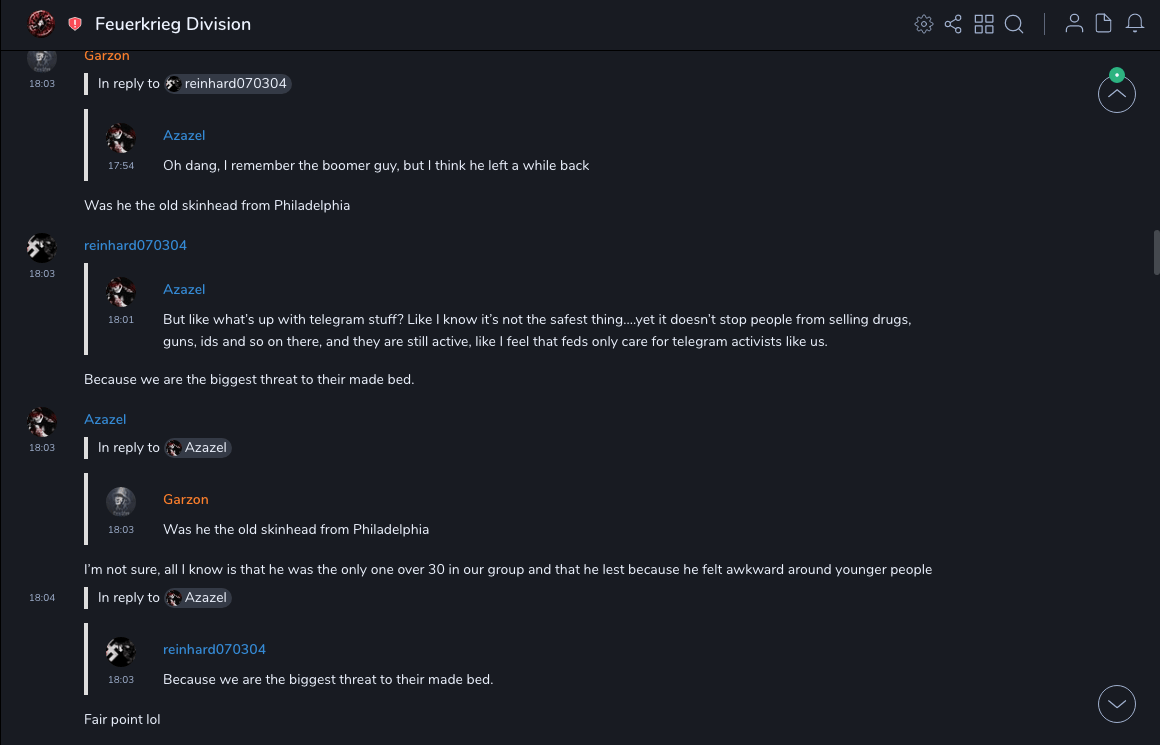Open the members person icon
This screenshot has width=1160, height=745.
1074,24
